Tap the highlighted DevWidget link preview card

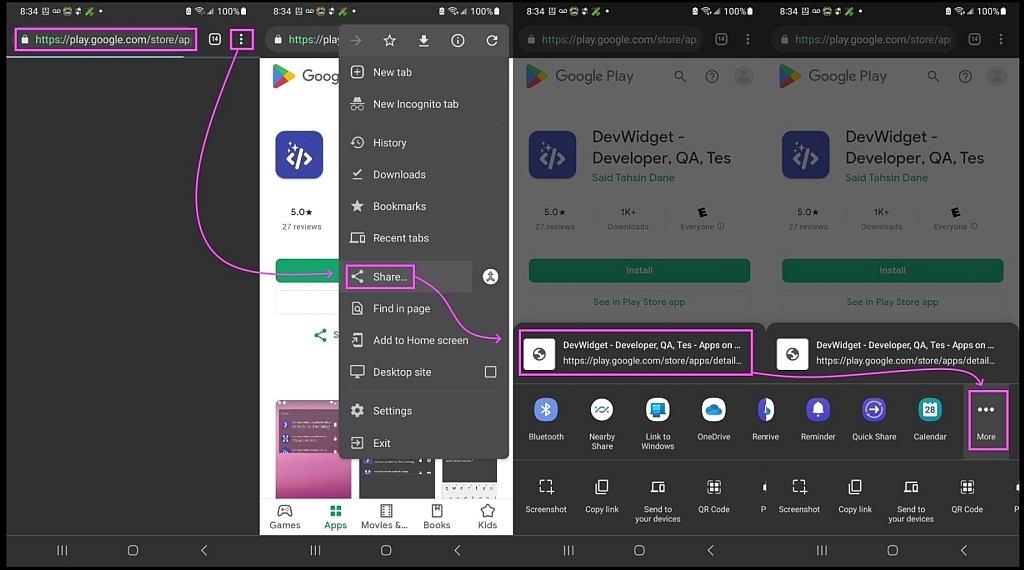tap(636, 353)
